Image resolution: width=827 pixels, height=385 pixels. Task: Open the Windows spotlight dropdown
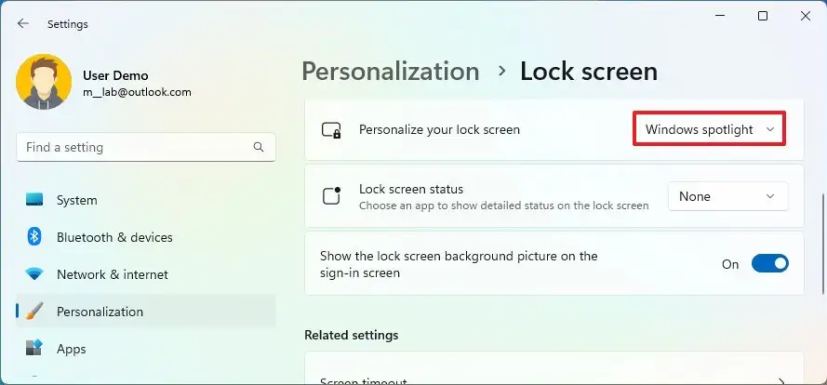709,129
